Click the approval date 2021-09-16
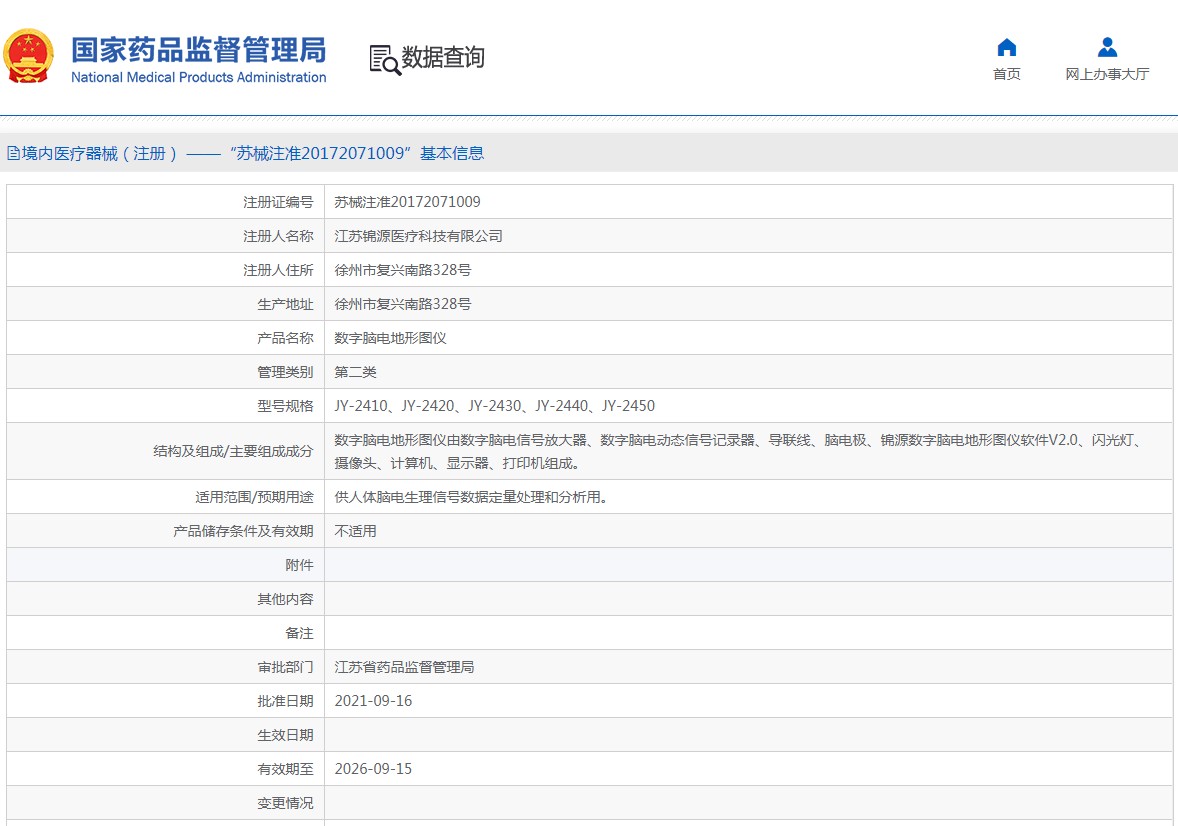The image size is (1178, 826). tap(373, 701)
